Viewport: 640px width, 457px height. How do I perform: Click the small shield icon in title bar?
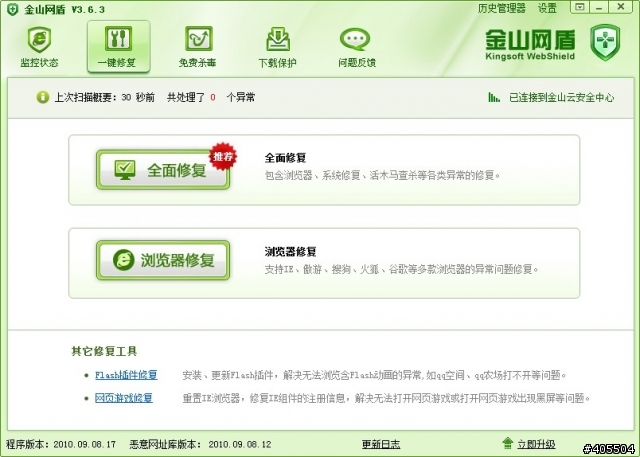point(12,9)
